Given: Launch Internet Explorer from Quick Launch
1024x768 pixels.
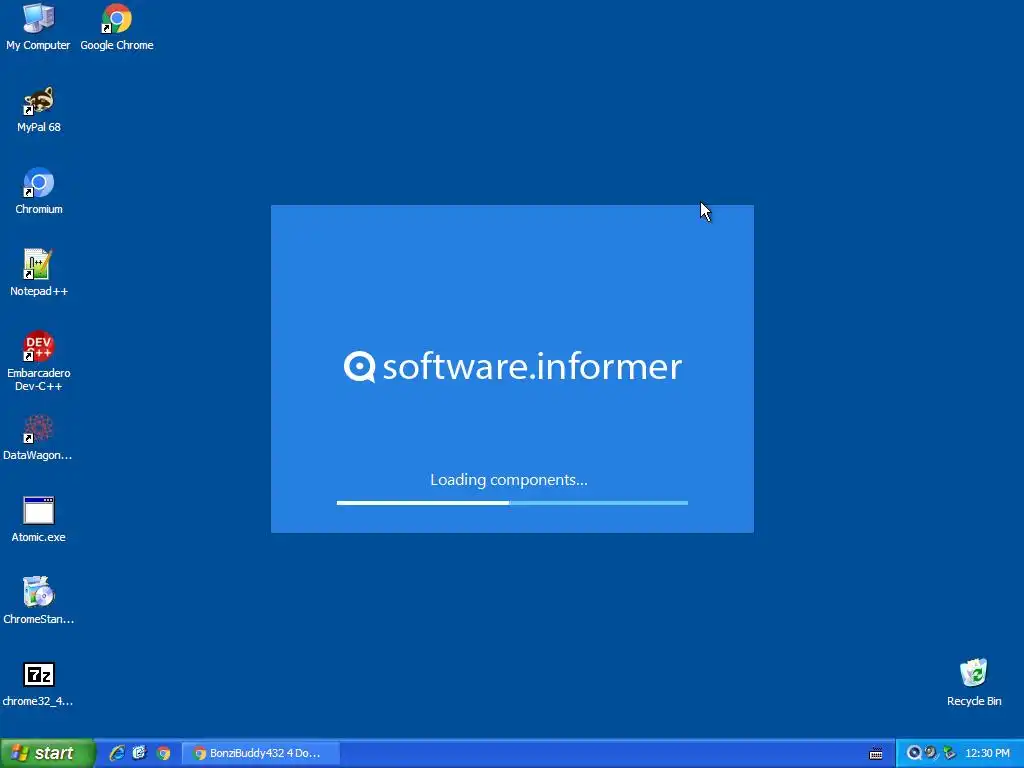Looking at the screenshot, I should click(117, 753).
